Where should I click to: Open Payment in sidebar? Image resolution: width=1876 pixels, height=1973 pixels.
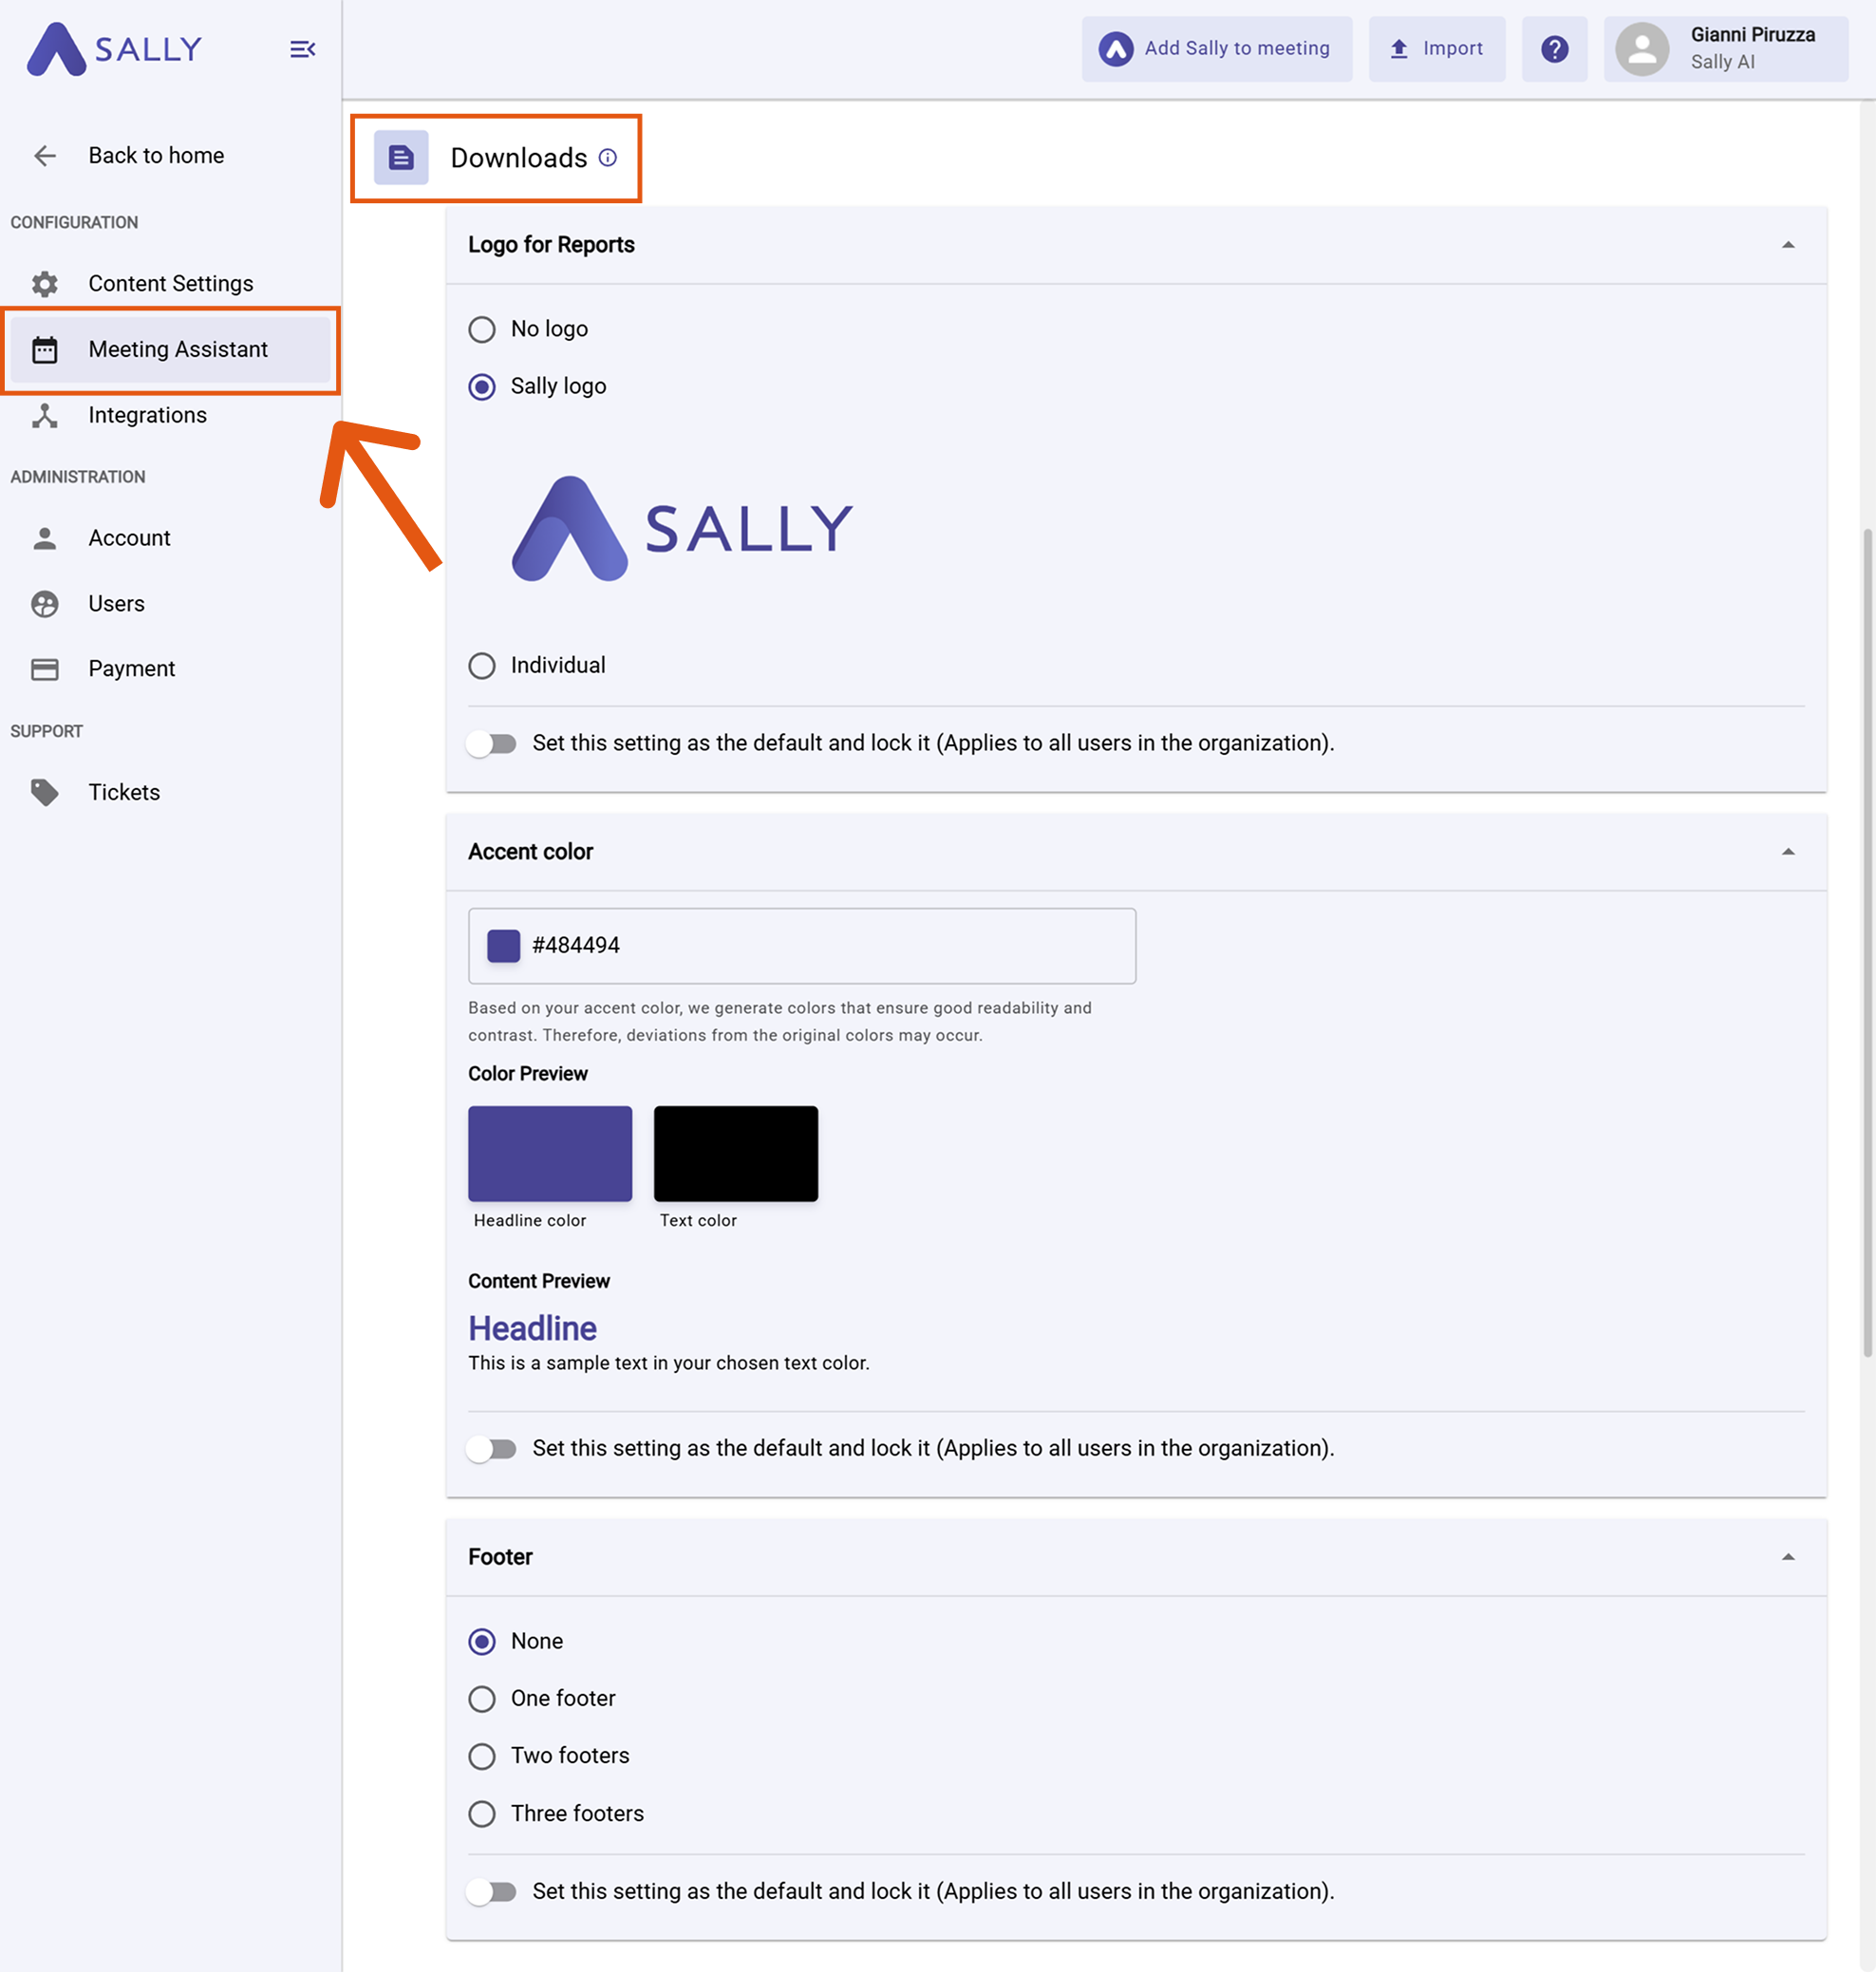click(170, 669)
